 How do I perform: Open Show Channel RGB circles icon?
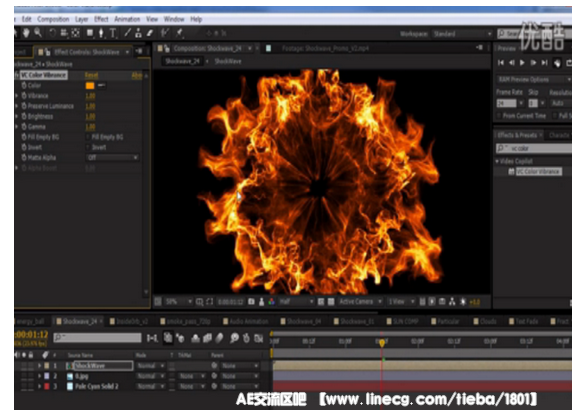point(271,302)
